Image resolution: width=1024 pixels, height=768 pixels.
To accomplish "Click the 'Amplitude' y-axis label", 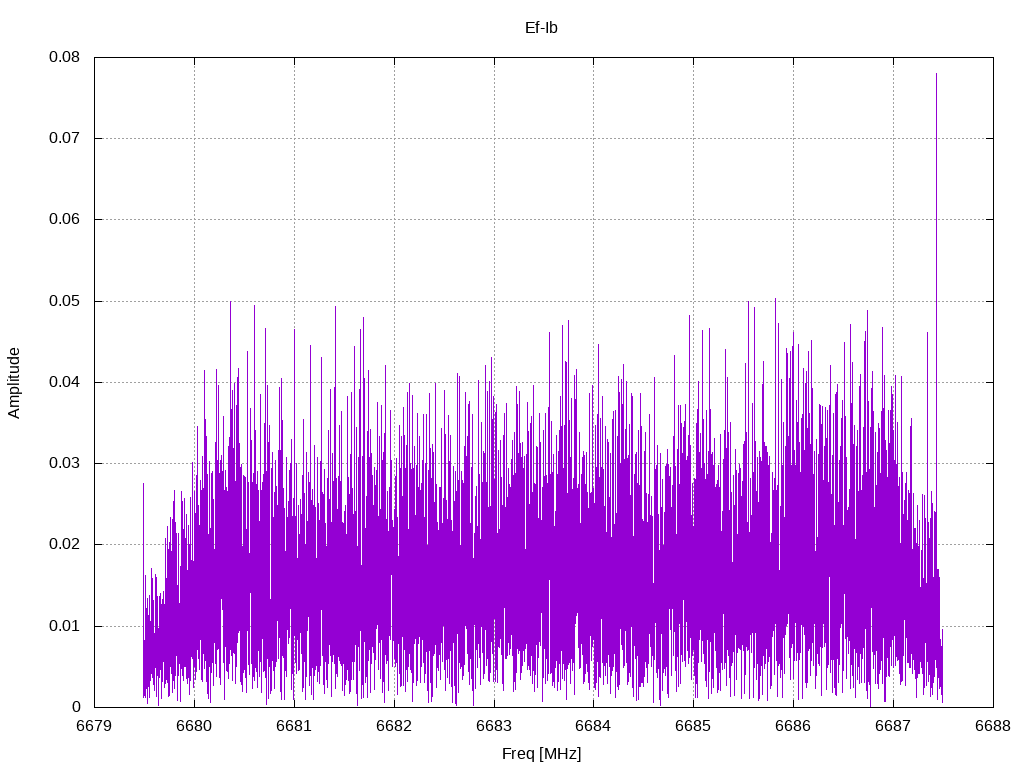I will click(14, 383).
